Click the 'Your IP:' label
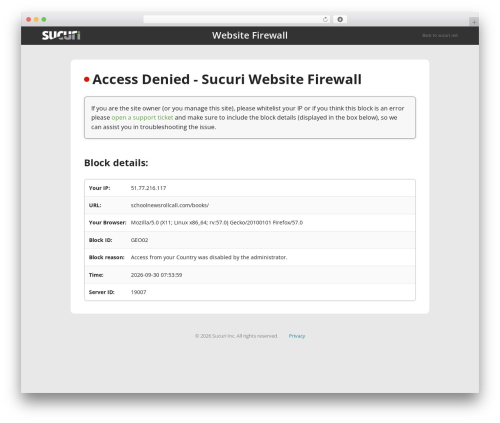The height and width of the screenshot is (423, 500). pos(99,188)
